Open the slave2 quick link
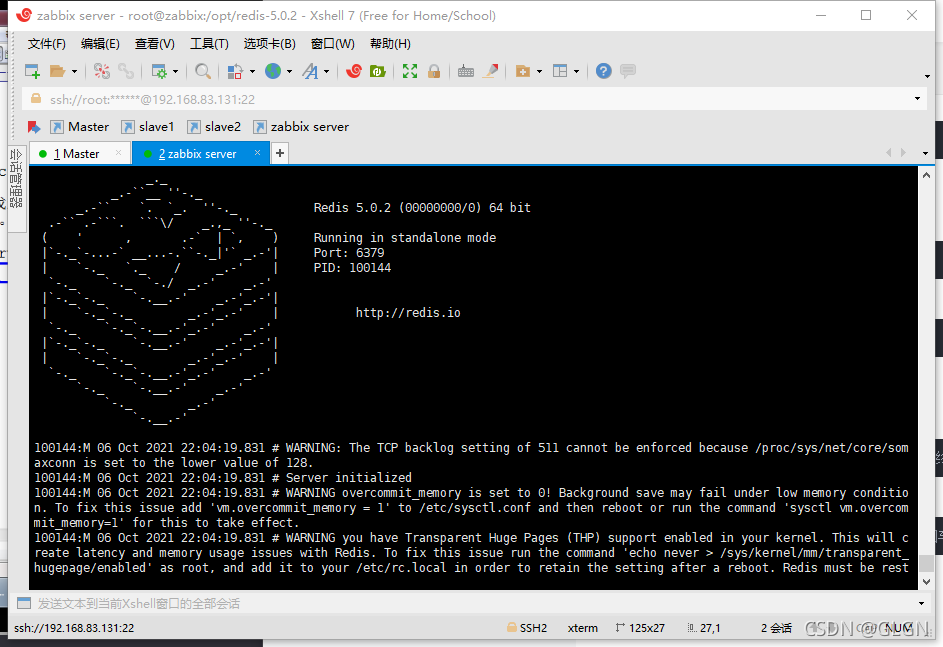This screenshot has width=943, height=647. [214, 127]
